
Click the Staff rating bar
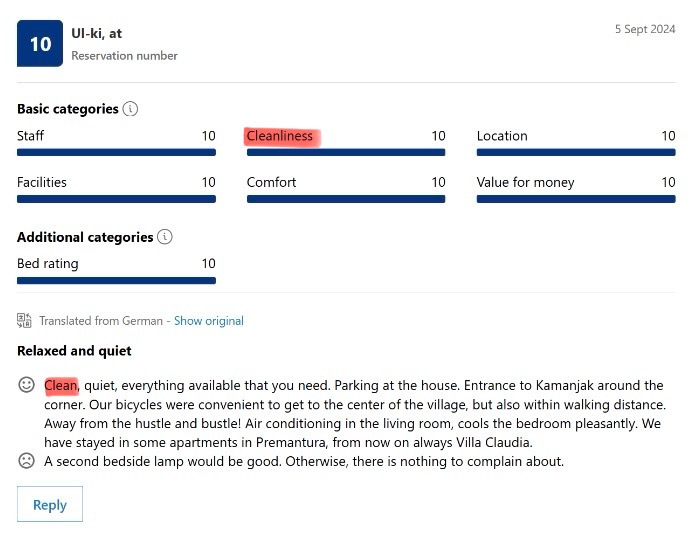[x=116, y=153]
